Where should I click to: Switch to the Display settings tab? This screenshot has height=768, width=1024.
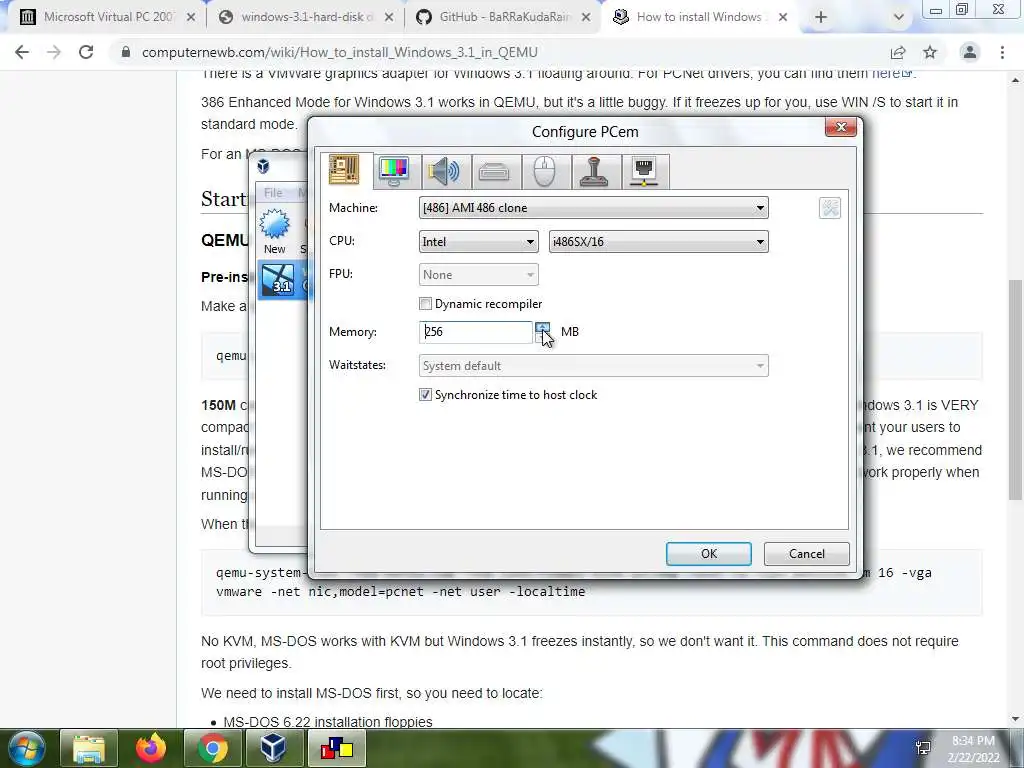394,172
